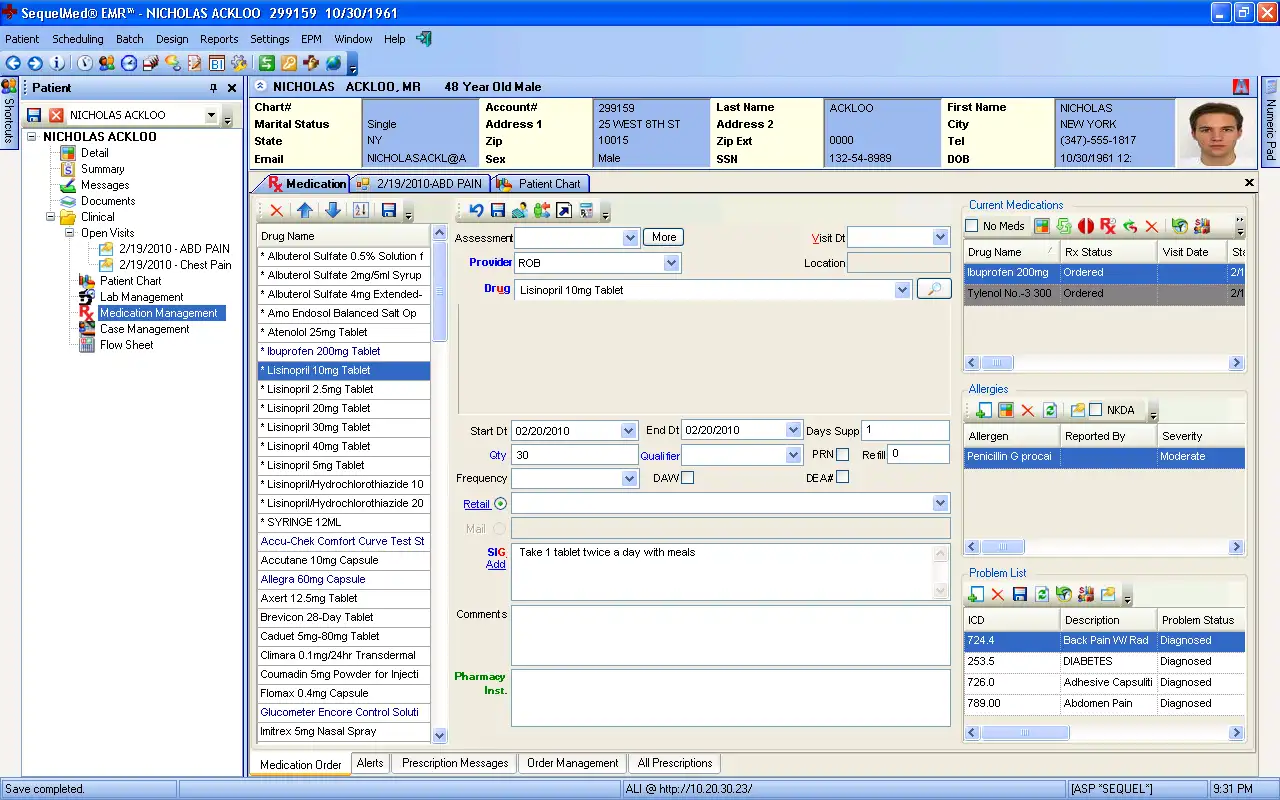Check the NKDA checkbox in Allergies
Viewport: 1280px width, 800px height.
pyautogui.click(x=1095, y=410)
